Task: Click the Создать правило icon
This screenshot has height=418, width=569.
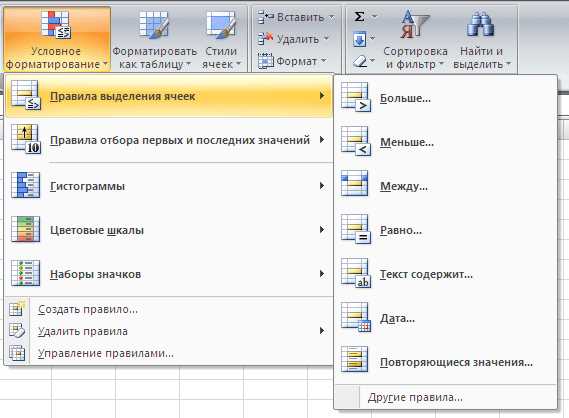Action: [17, 309]
